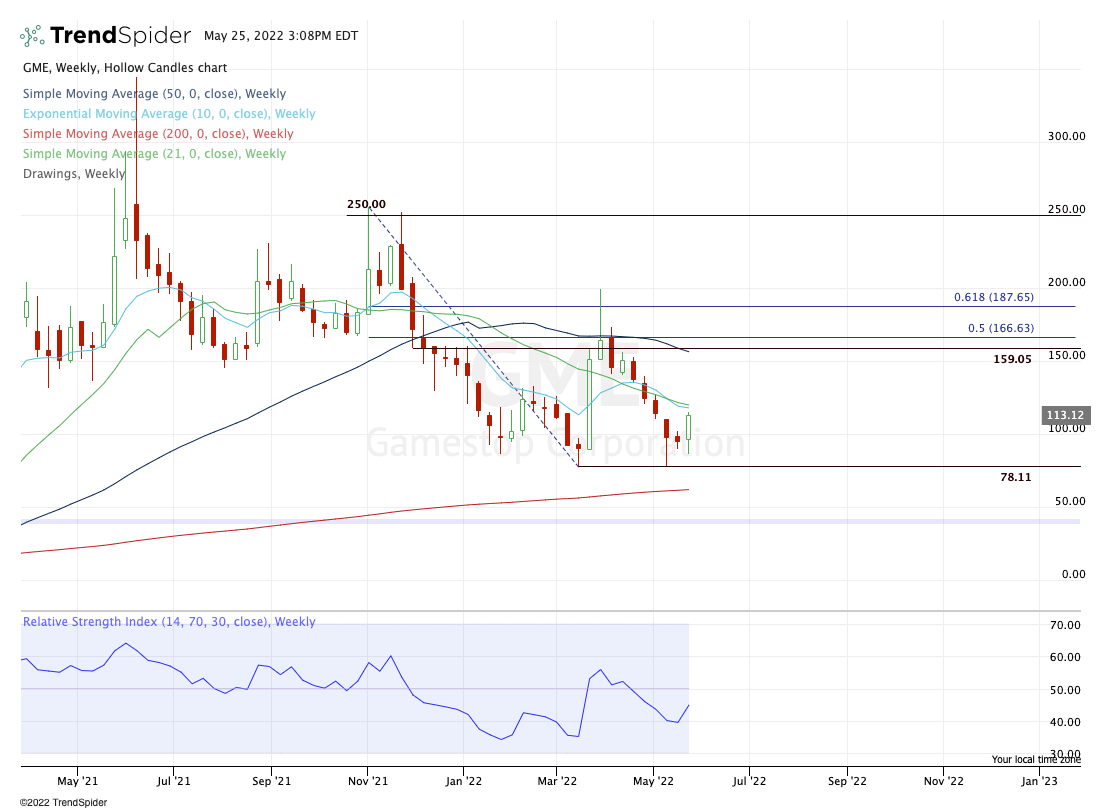Click the 300.00 price axis label
This screenshot has width=1111, height=812.
coord(1067,136)
